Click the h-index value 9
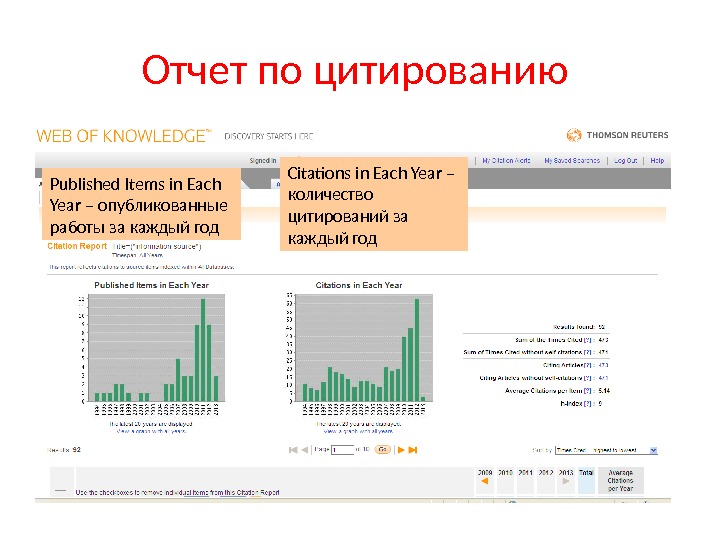This screenshot has width=720, height=540. point(600,404)
